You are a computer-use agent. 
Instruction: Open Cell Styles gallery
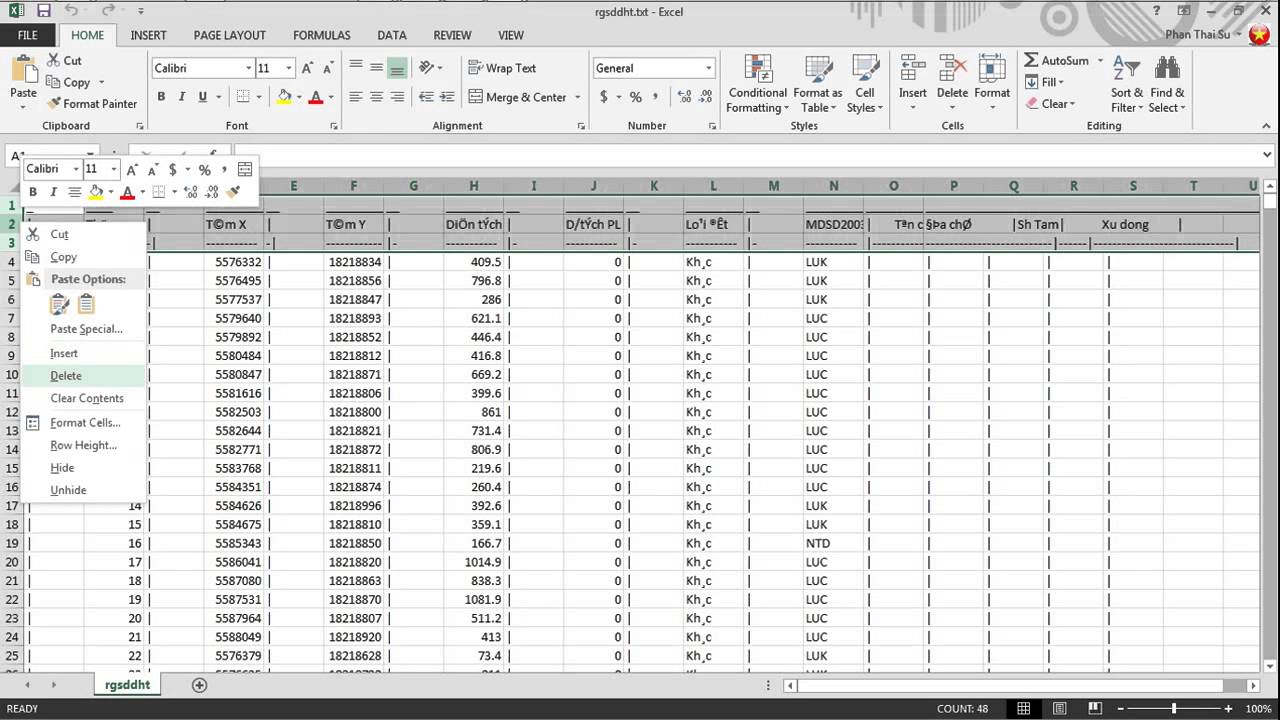(864, 85)
